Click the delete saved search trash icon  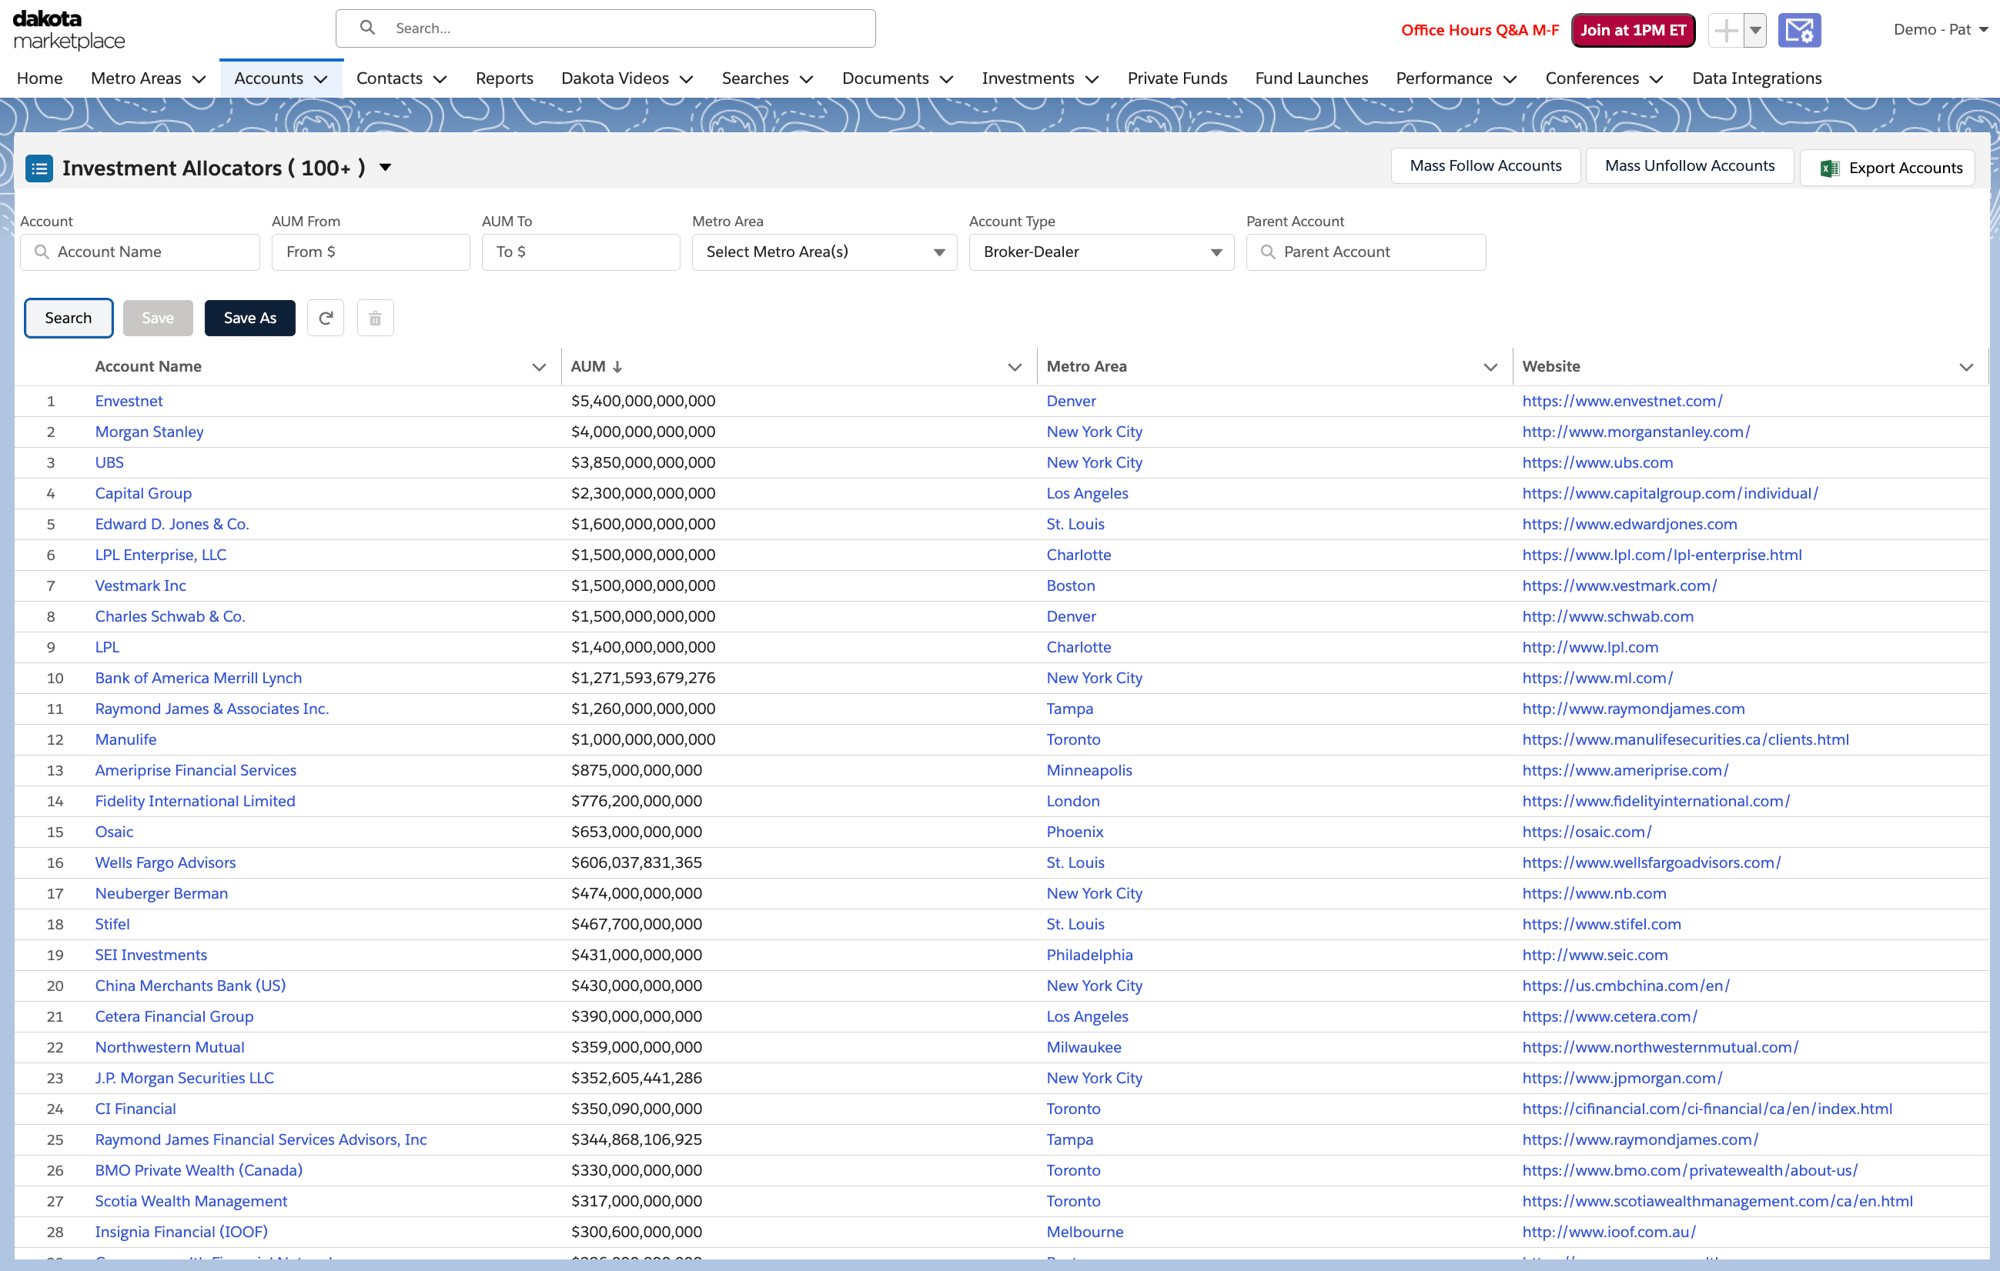375,318
